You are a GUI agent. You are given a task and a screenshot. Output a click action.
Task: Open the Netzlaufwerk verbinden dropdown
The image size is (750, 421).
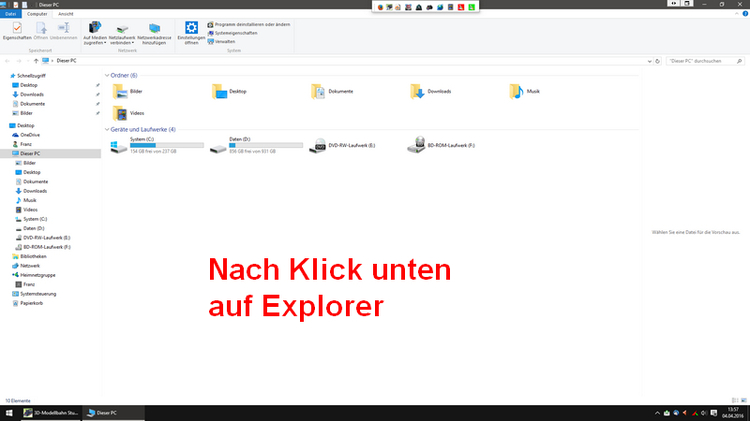pyautogui.click(x=122, y=32)
